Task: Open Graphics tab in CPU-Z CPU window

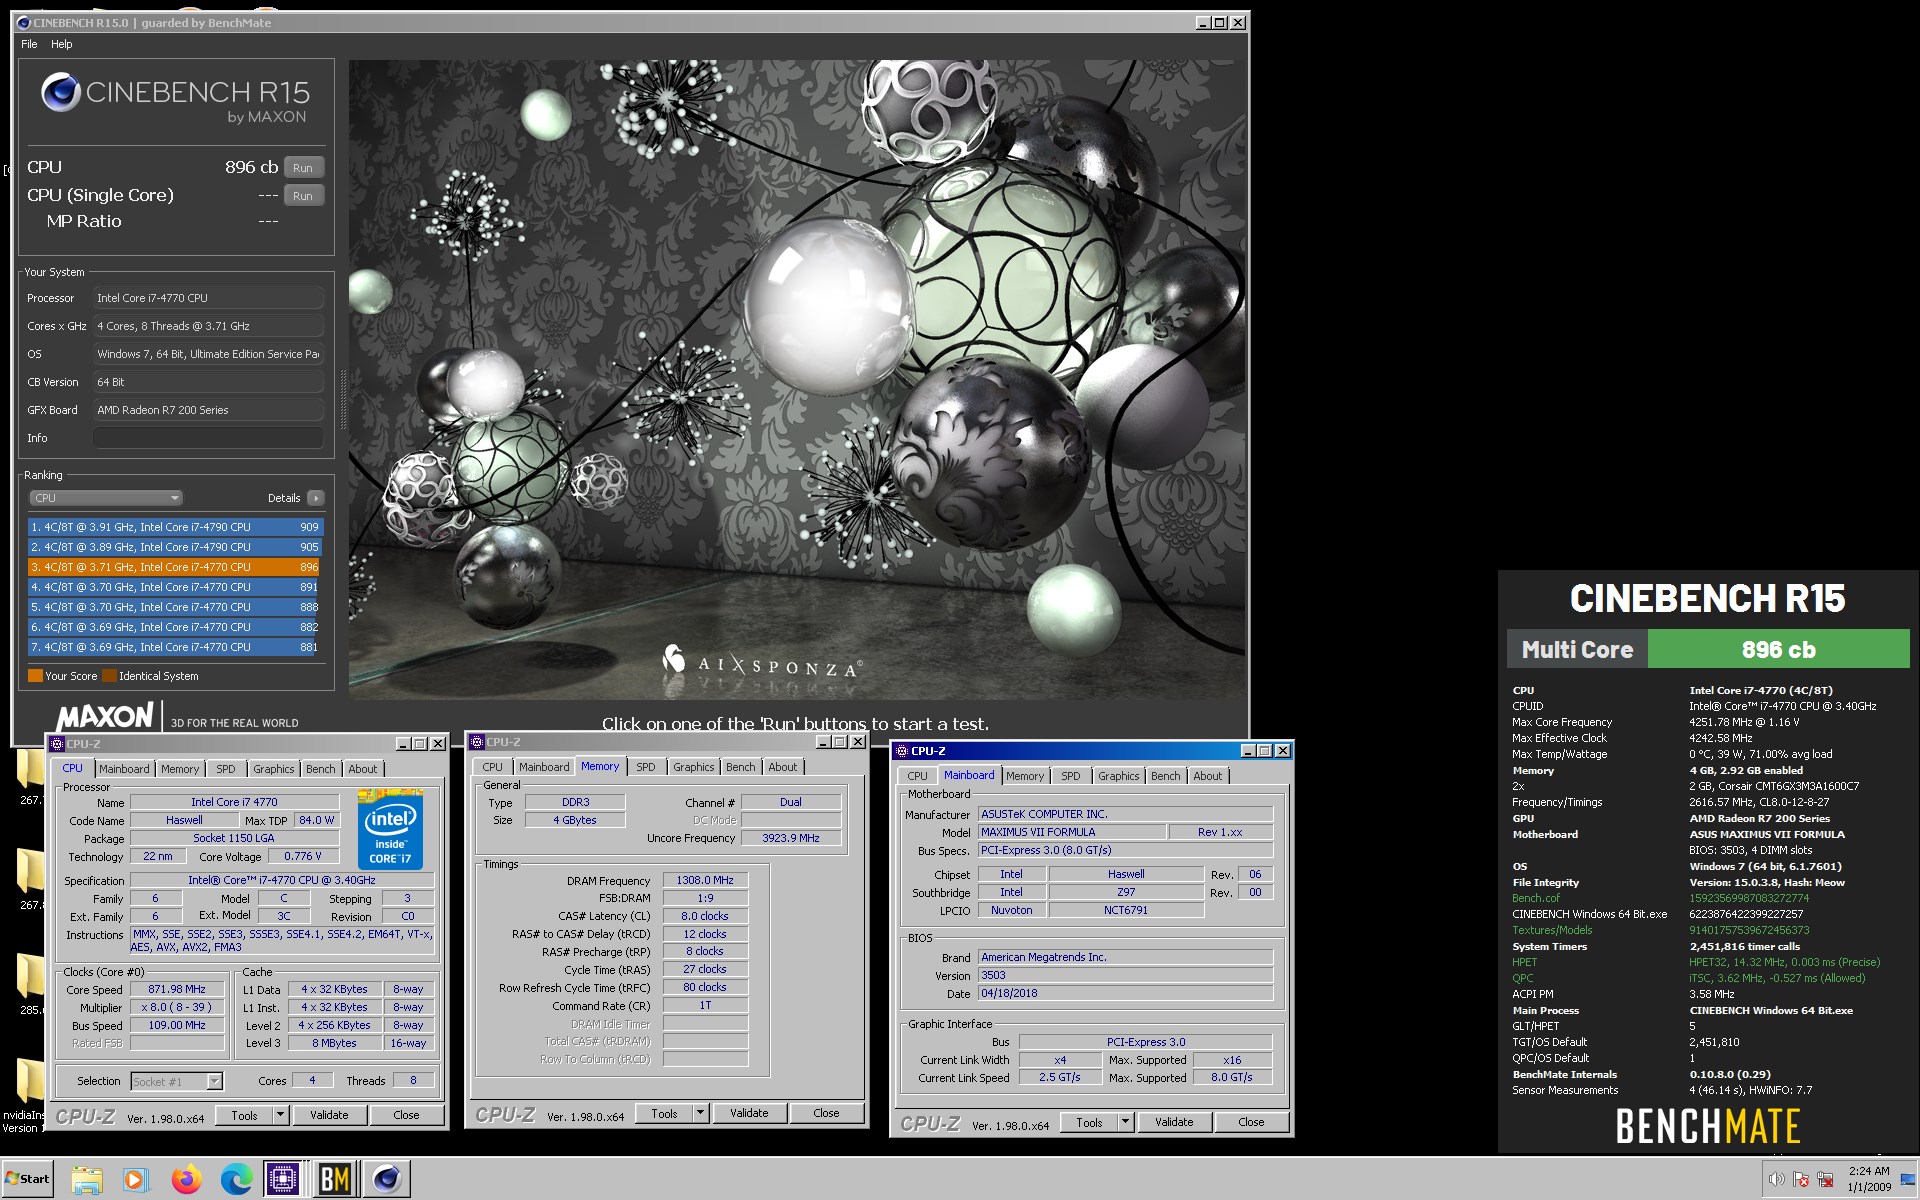Action: (273, 769)
